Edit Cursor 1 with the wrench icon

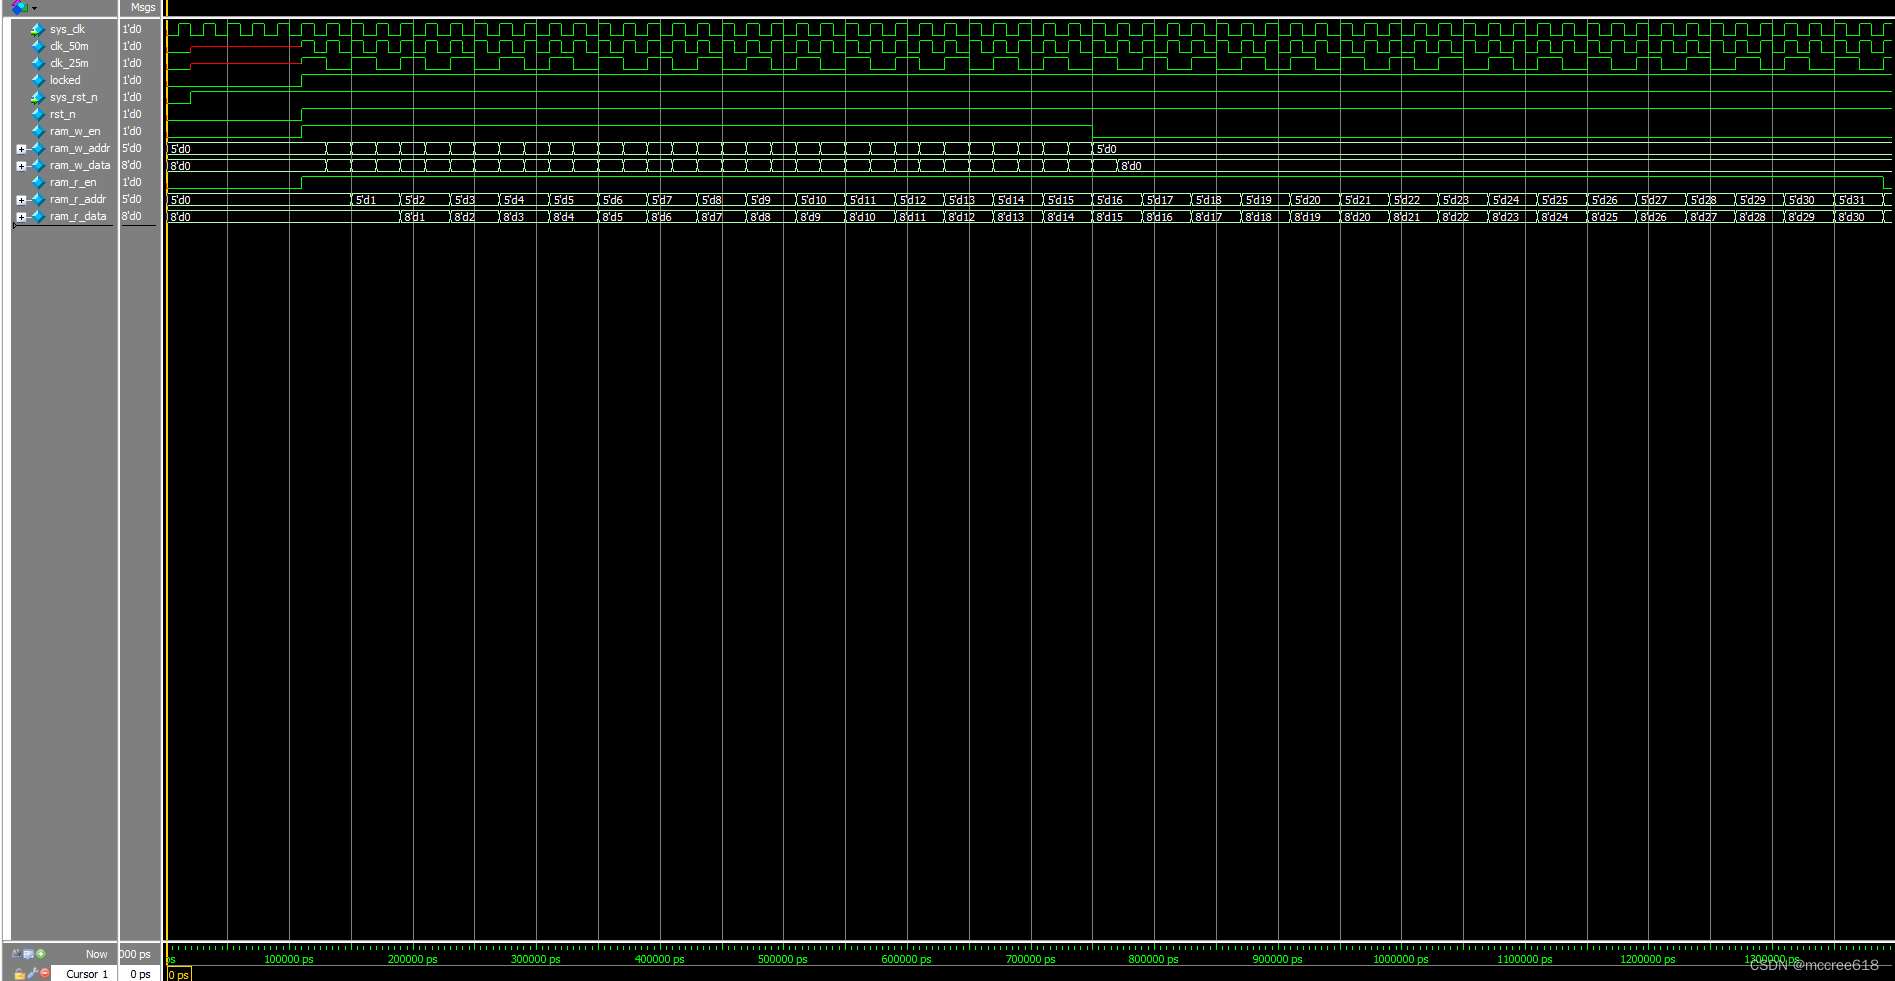point(32,974)
